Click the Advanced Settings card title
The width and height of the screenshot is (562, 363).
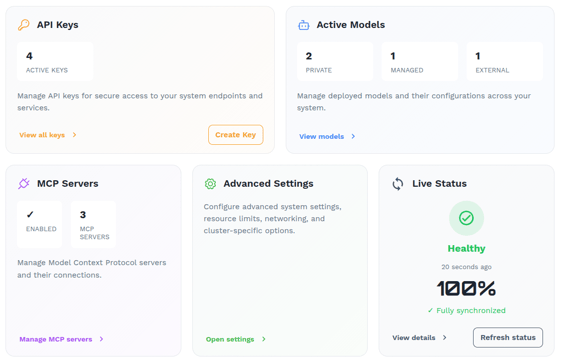coord(268,184)
